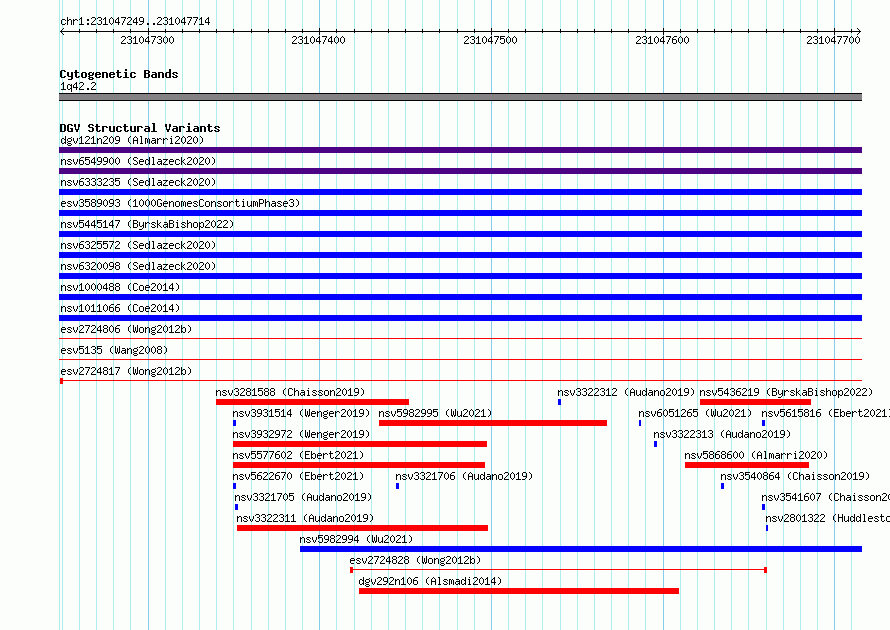Viewport: 890px width, 630px height.
Task: Open variant nsv5577602 (Ebert2021)
Action: click(299, 455)
